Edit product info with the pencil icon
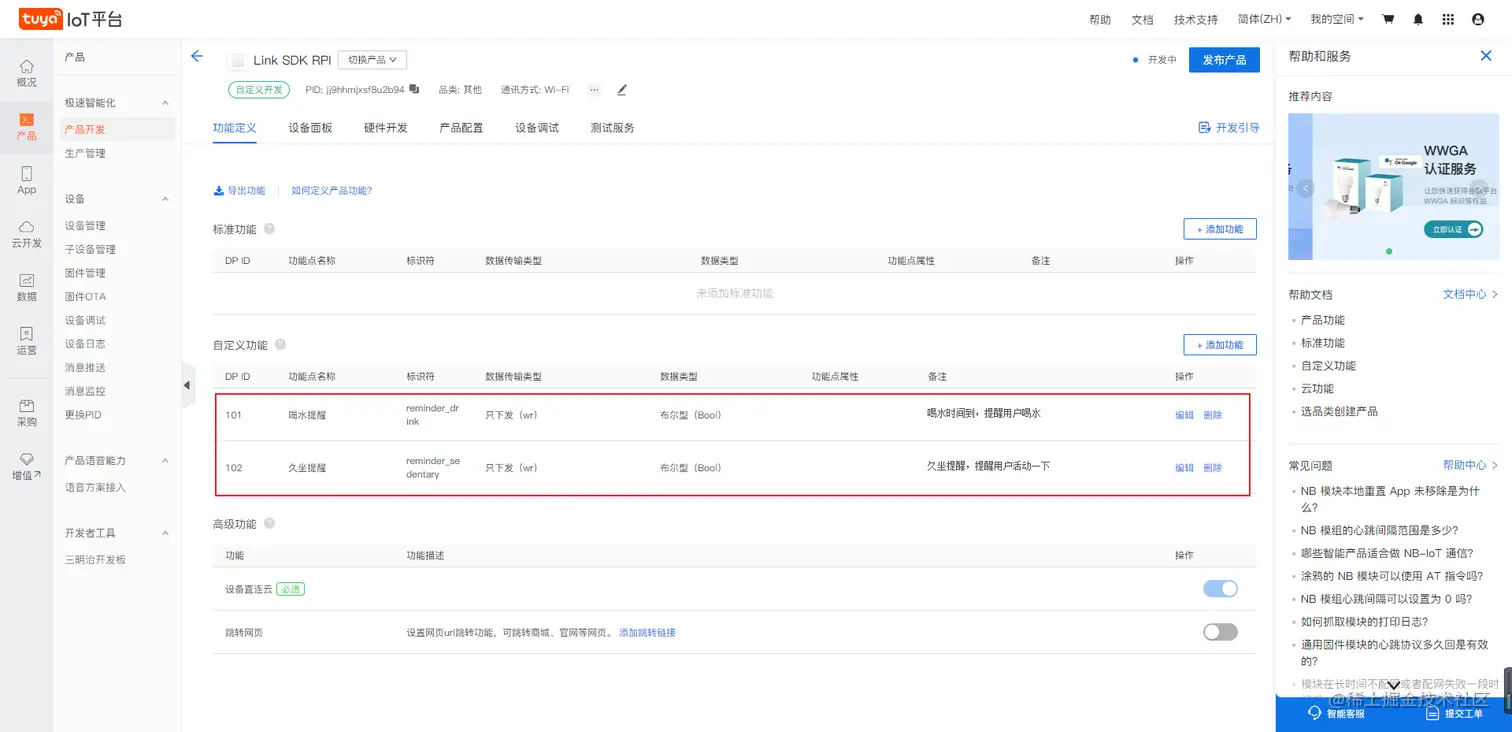The width and height of the screenshot is (1512, 732). click(622, 90)
